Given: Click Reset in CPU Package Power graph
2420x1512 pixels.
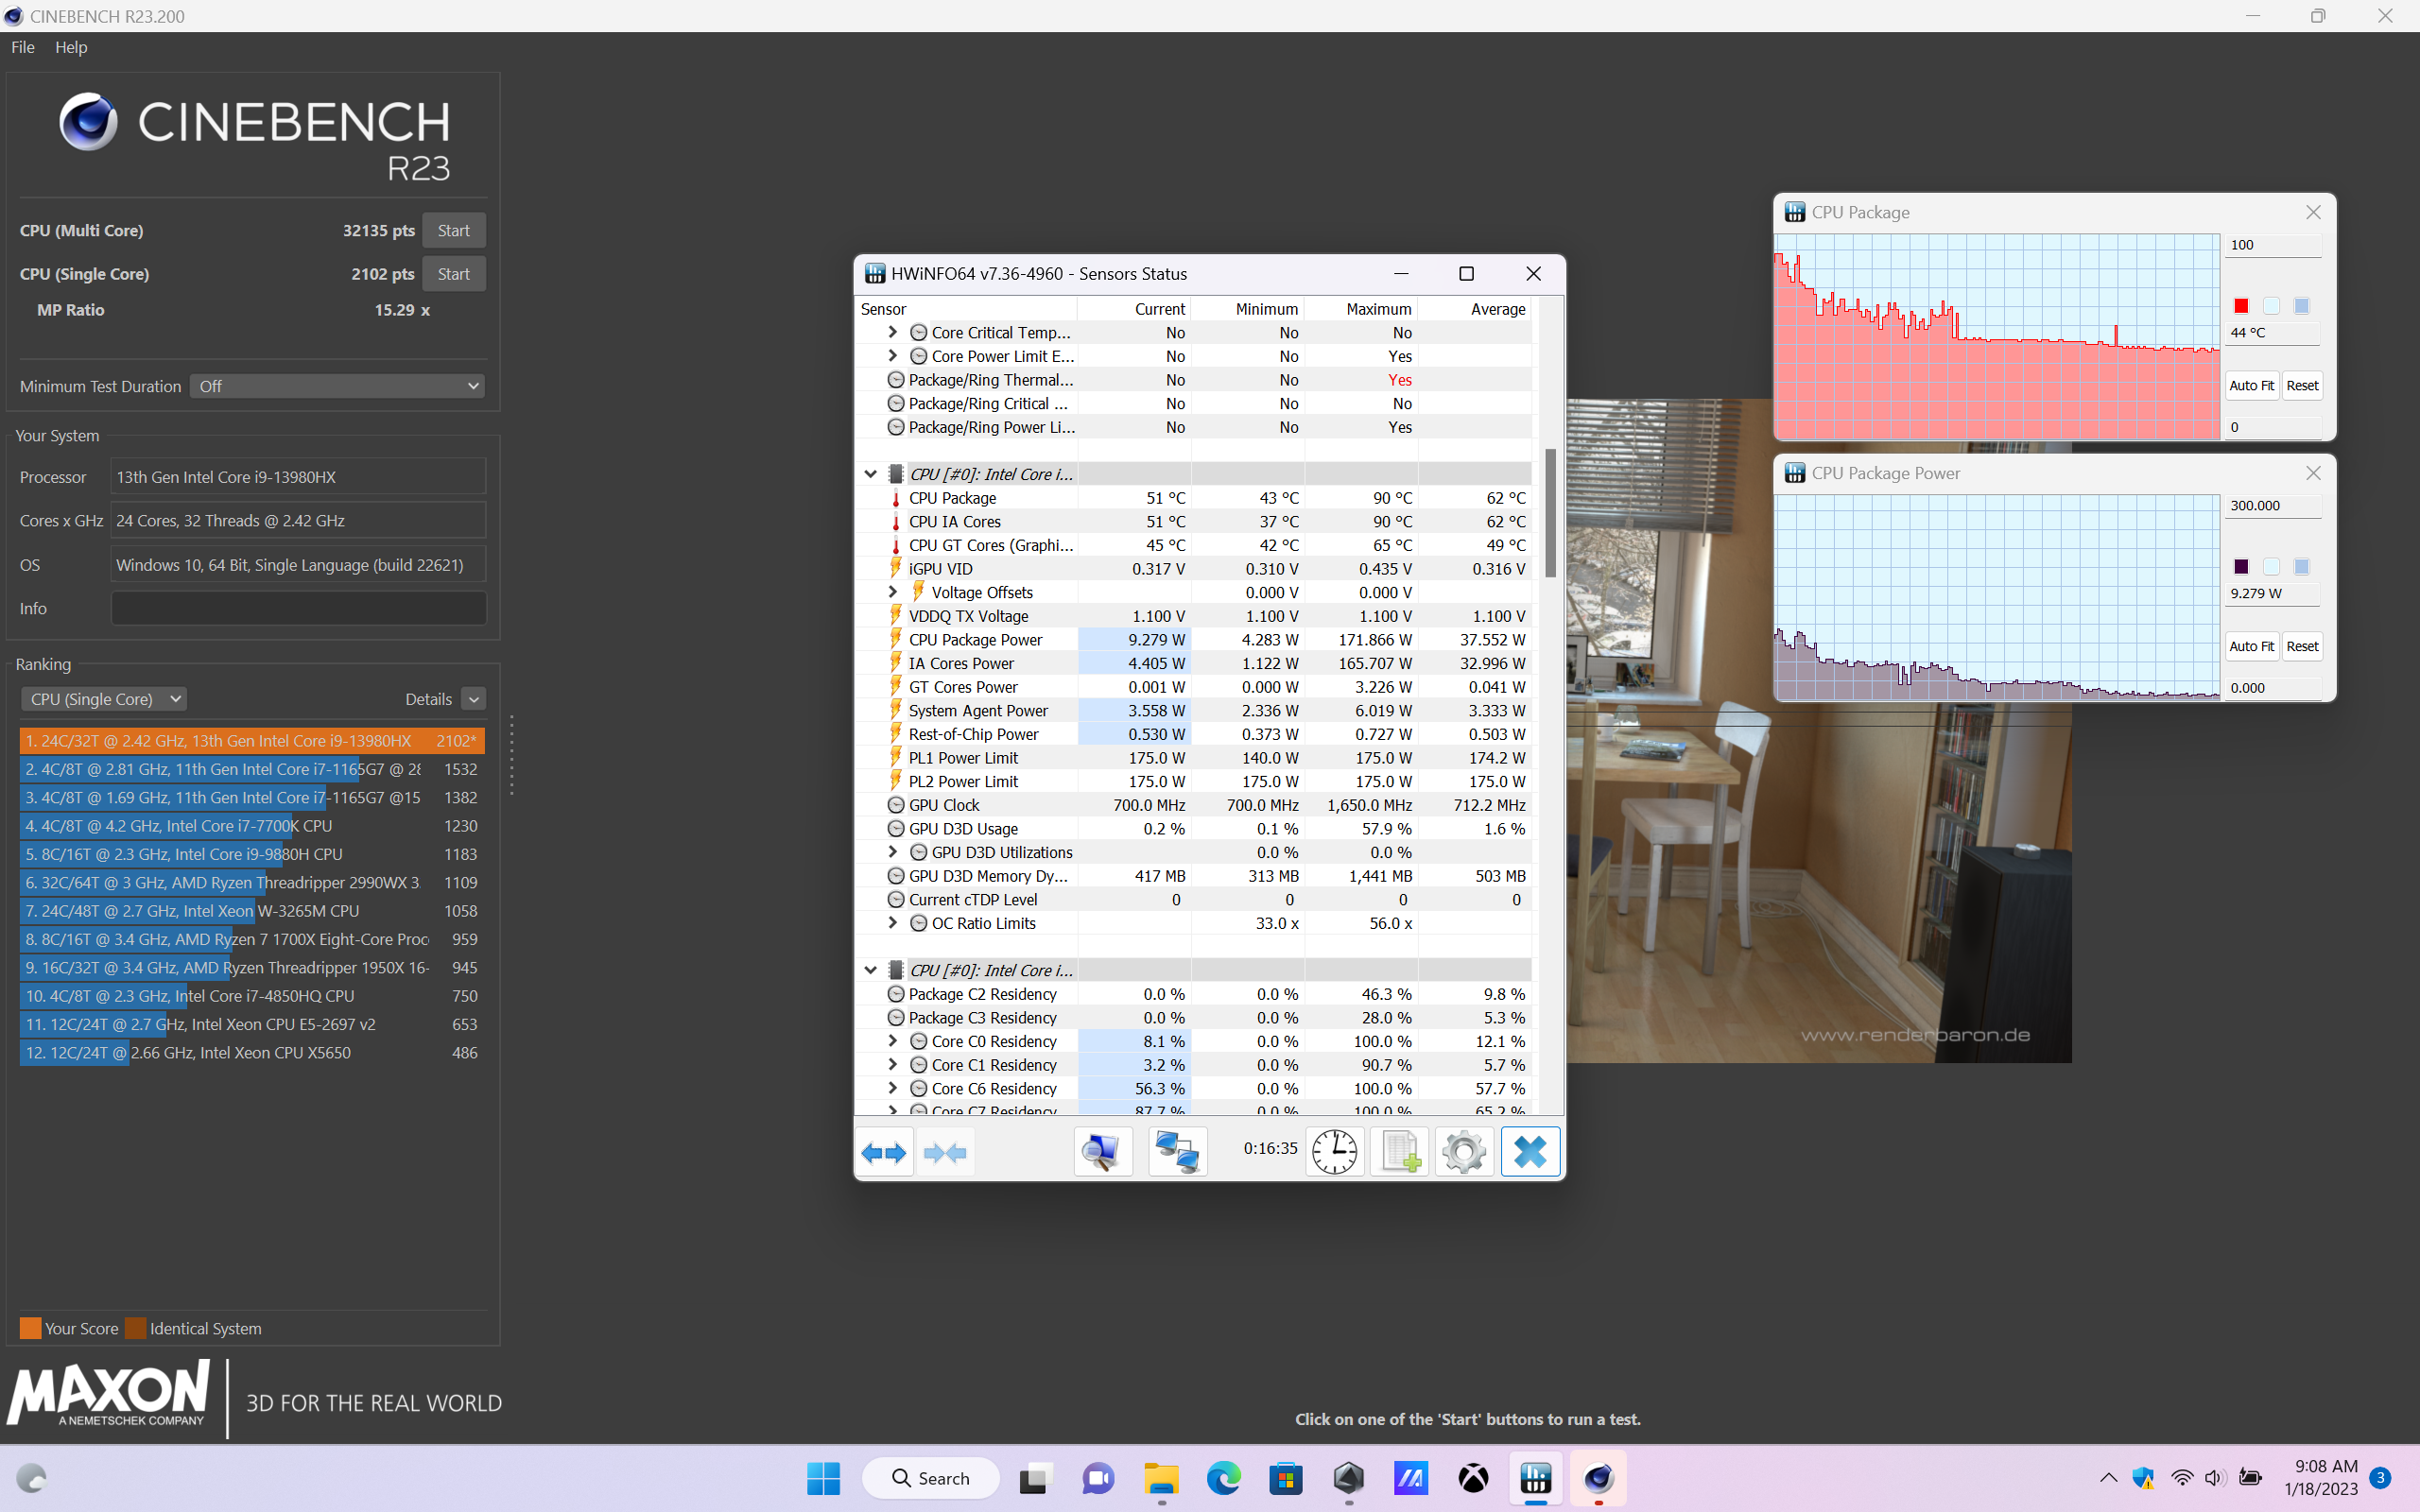Looking at the screenshot, I should coord(2302,646).
